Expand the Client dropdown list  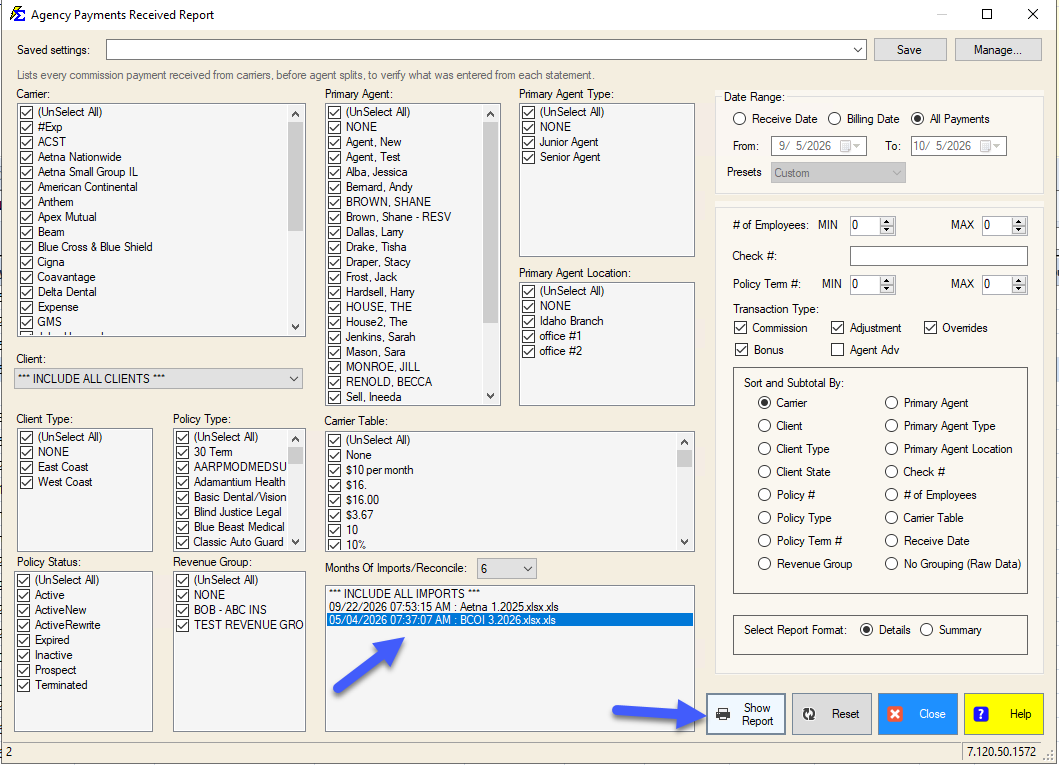[294, 379]
